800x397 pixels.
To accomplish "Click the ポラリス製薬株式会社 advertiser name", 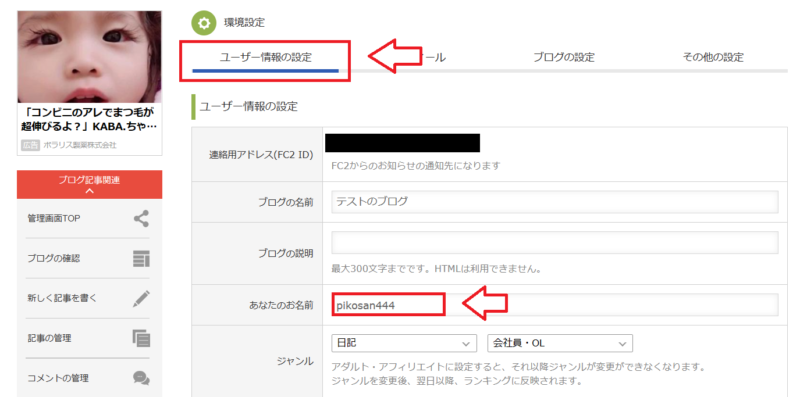I will pos(80,145).
